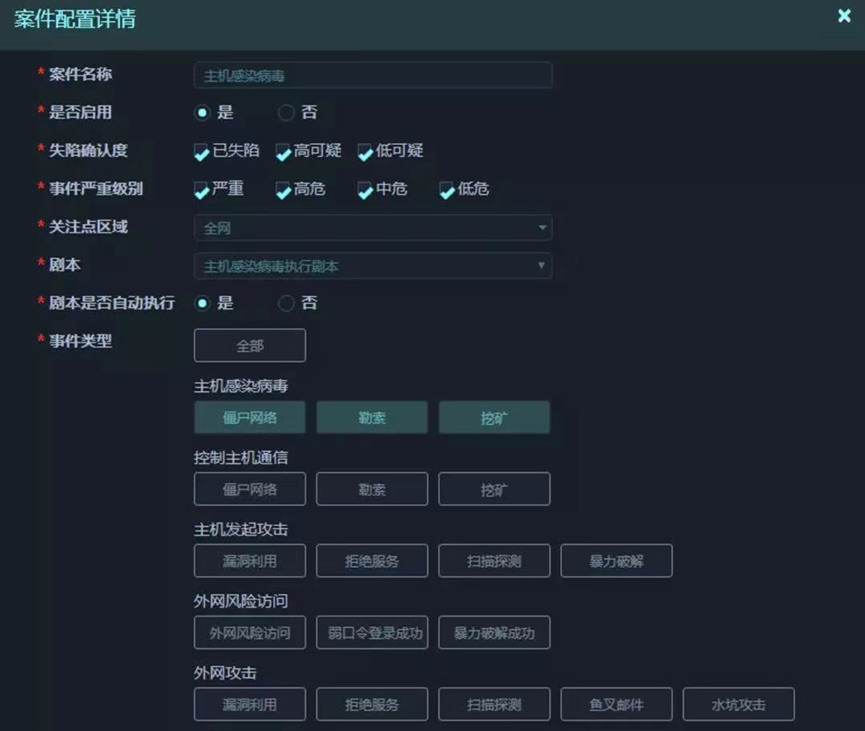Select 勒索 under 主机感染病毒
This screenshot has height=731, width=865.
click(x=371, y=417)
